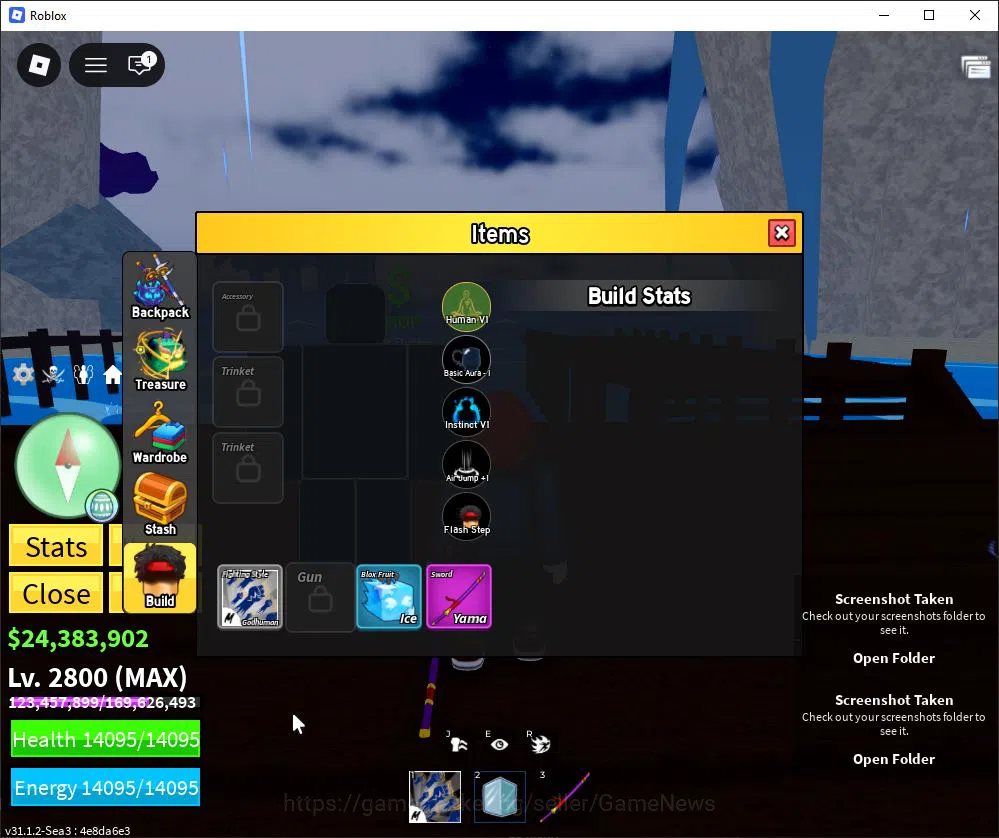The height and width of the screenshot is (838, 999).
Task: Click the Health bar
Action: point(105,739)
